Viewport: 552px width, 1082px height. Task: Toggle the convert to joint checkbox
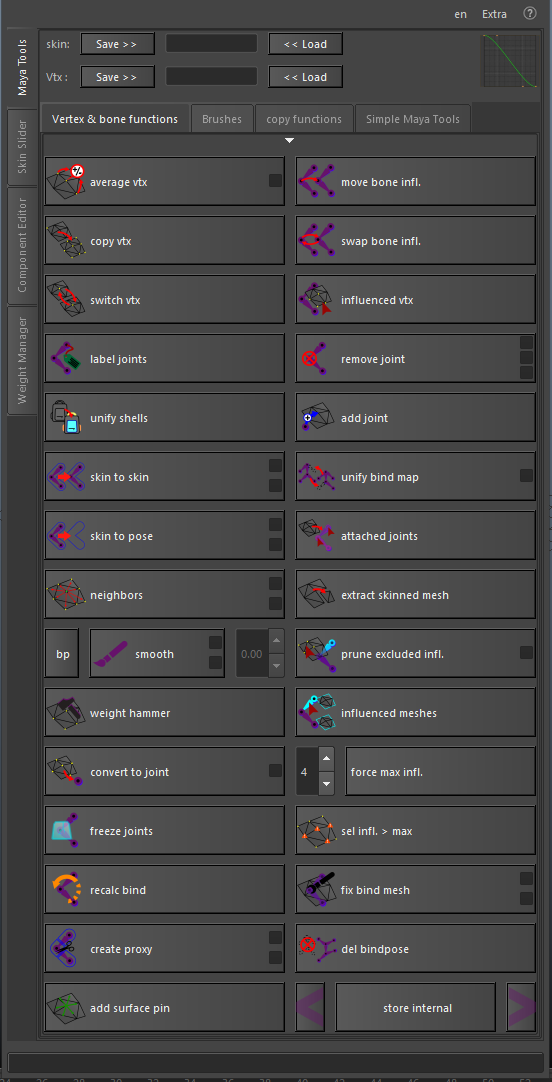(x=275, y=770)
